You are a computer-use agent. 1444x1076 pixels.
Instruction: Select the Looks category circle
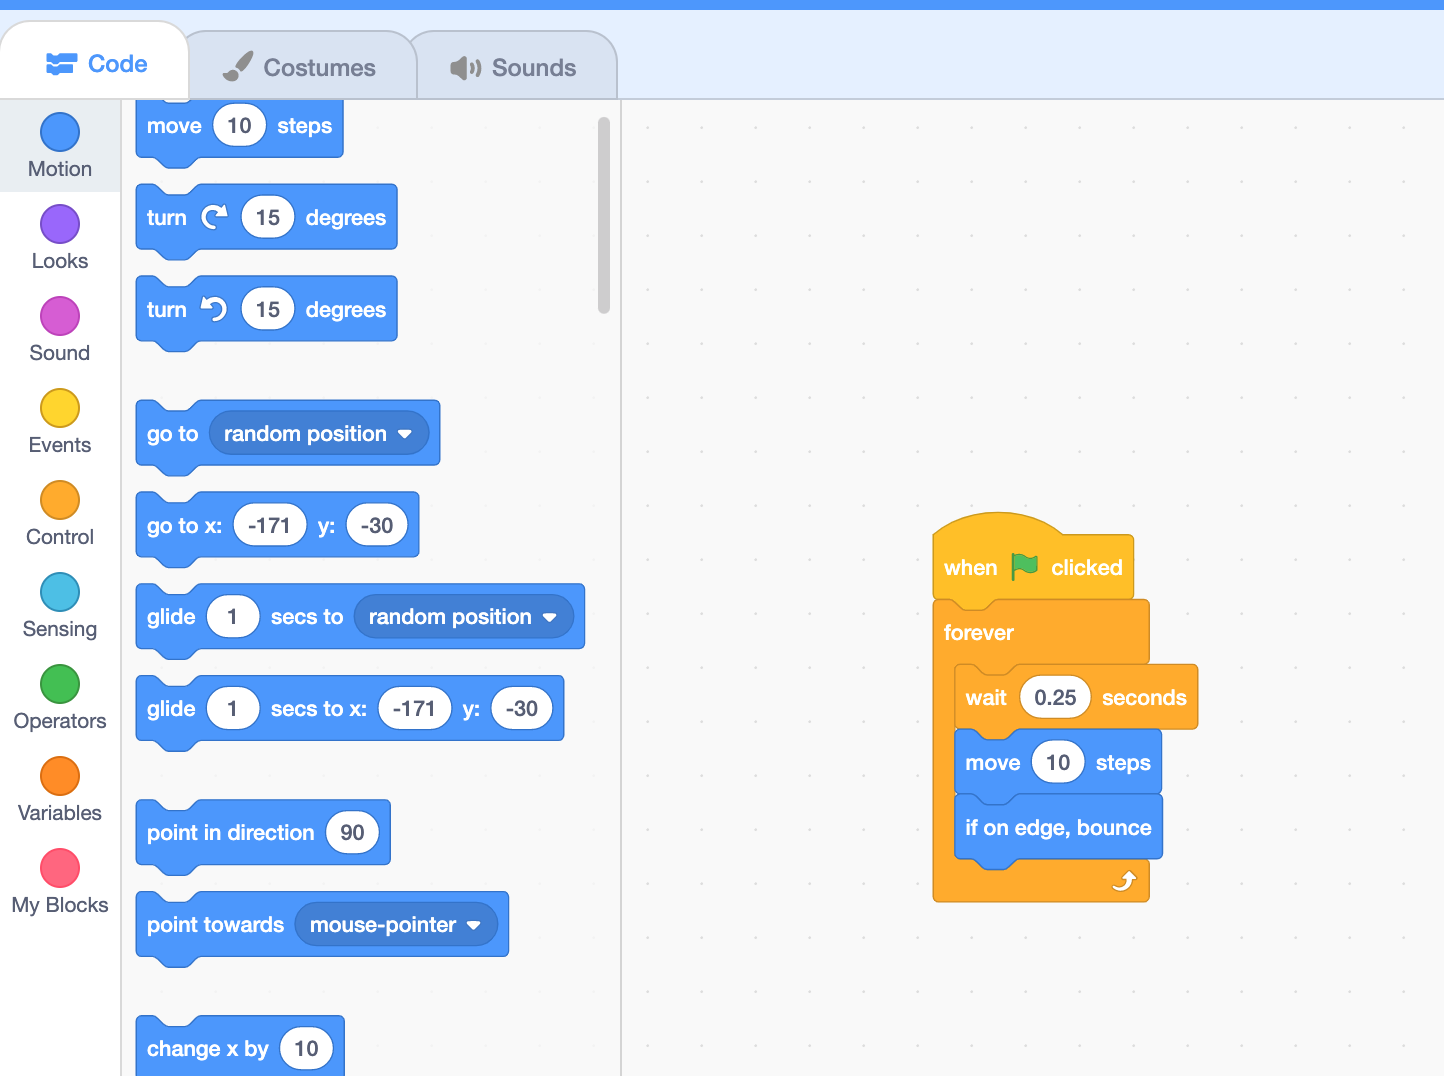pyautogui.click(x=60, y=224)
